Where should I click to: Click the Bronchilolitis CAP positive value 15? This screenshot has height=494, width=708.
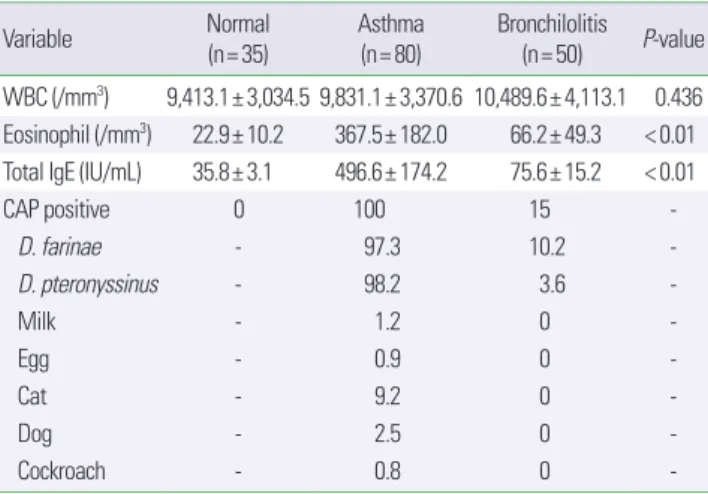click(x=540, y=210)
